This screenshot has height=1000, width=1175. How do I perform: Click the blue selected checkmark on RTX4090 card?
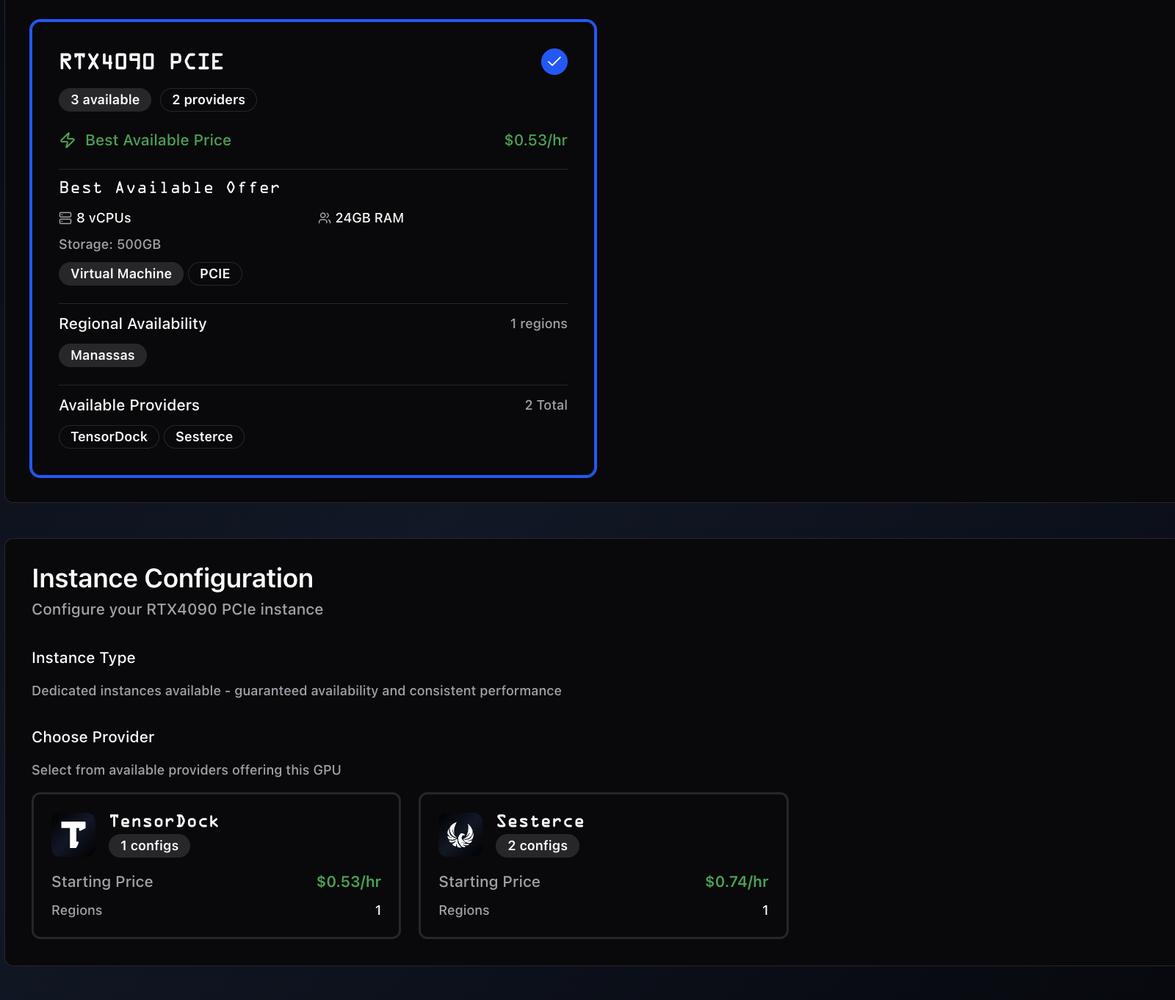pos(554,62)
